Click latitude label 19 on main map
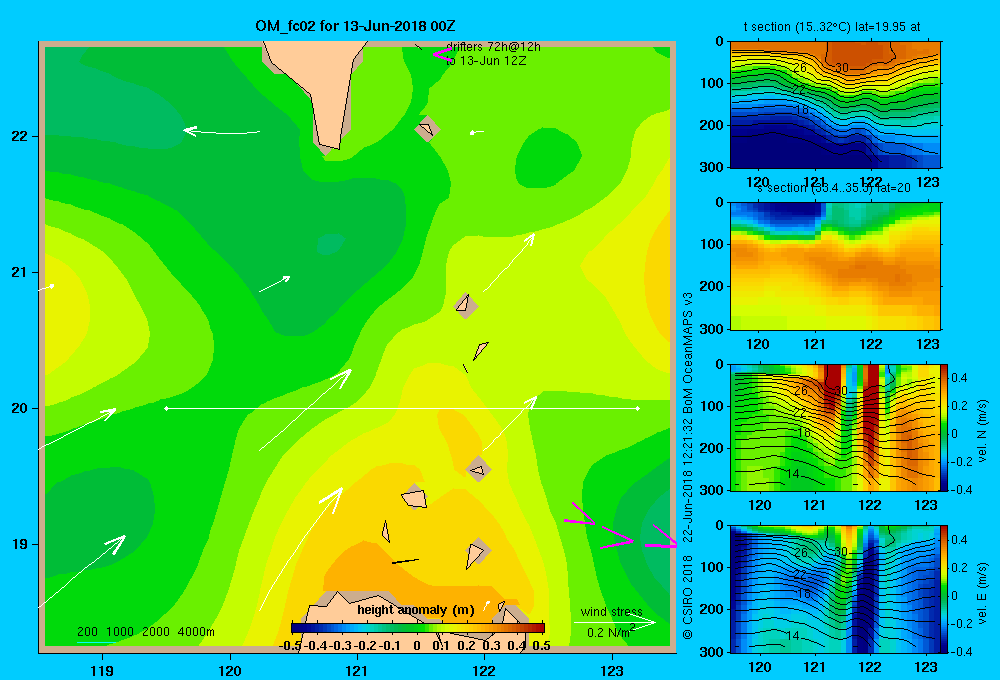 tap(20, 544)
